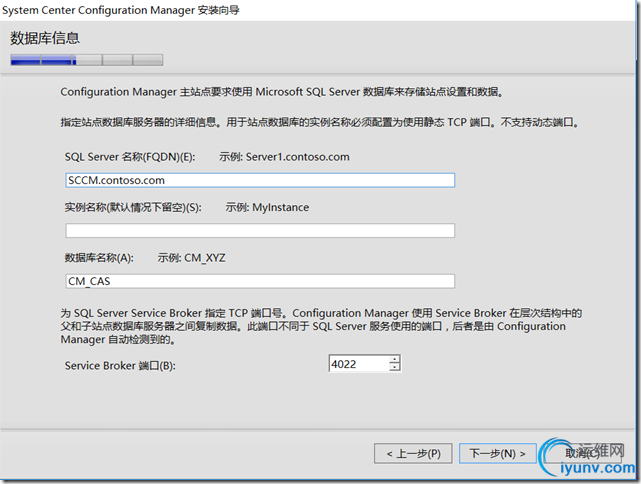Click the database name field containing CM_CAS
This screenshot has width=641, height=484.
260,281
